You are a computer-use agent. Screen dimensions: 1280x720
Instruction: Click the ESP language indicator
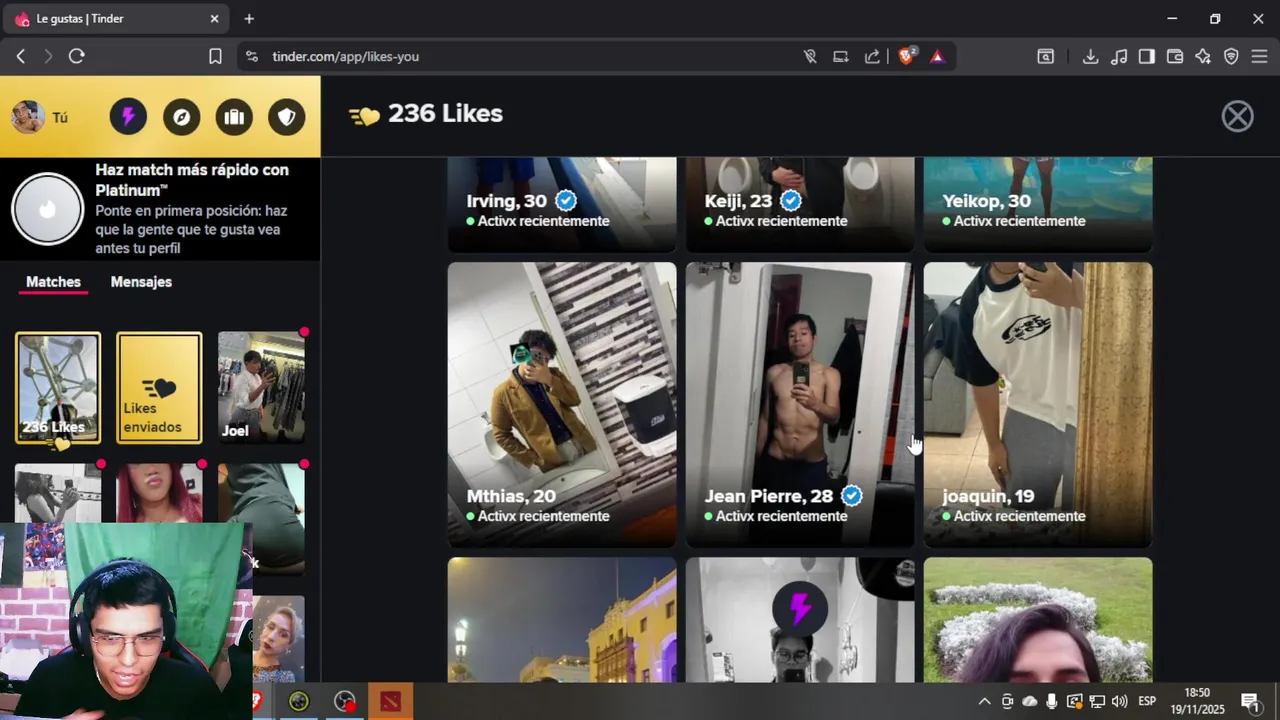click(x=1147, y=702)
